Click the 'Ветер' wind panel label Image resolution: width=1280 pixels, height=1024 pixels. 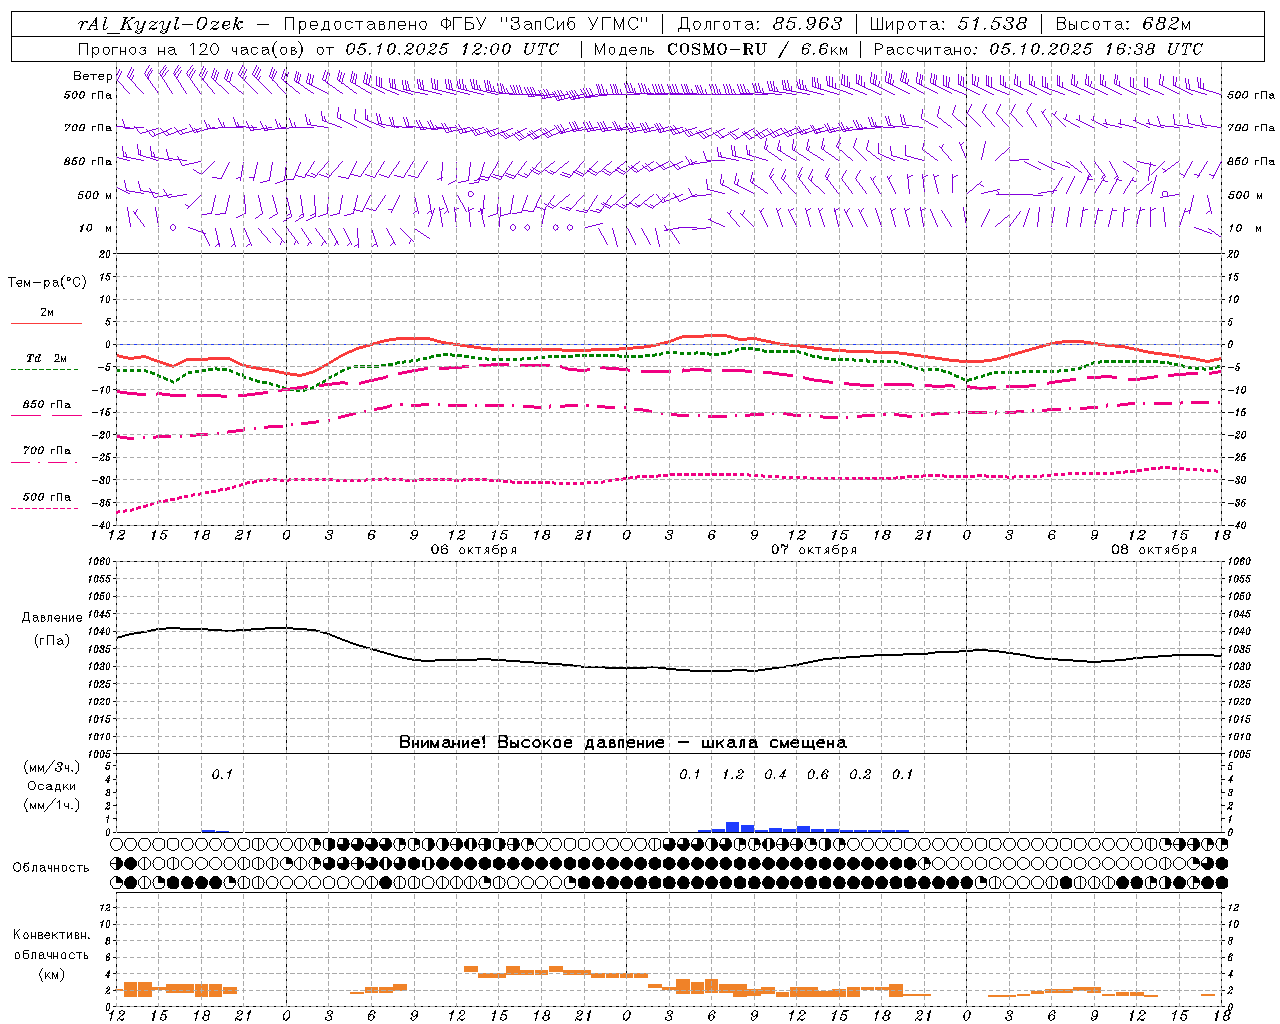(92, 76)
